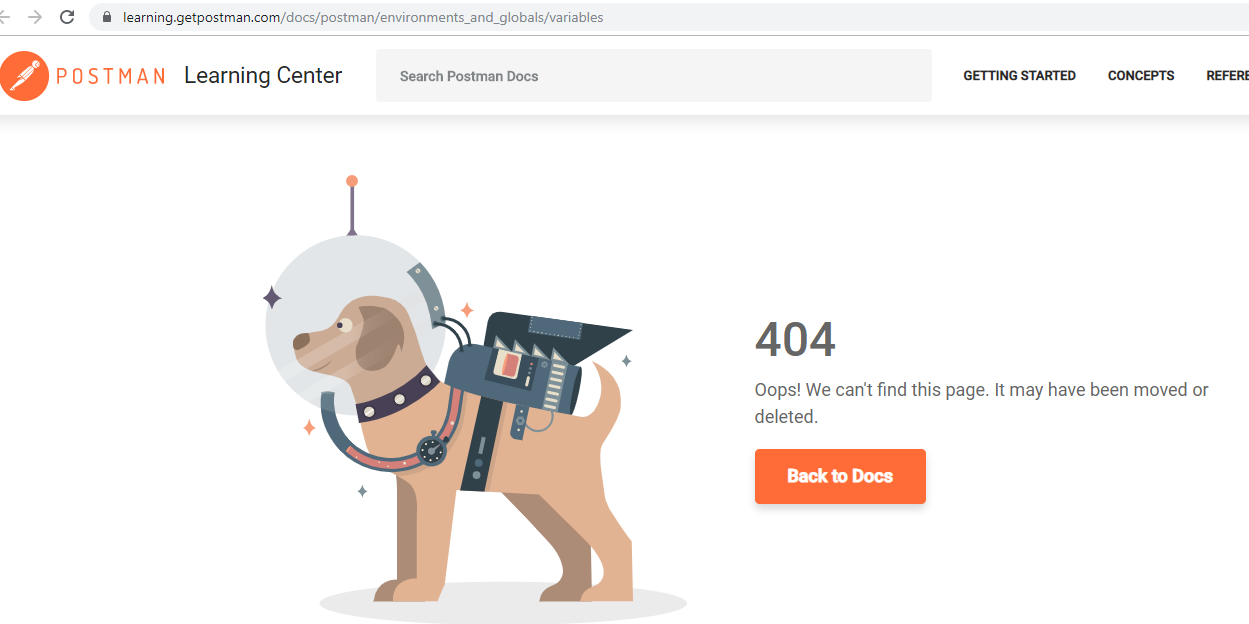Click the Oops can't find this page message
The width and height of the screenshot is (1249, 624).
(981, 403)
